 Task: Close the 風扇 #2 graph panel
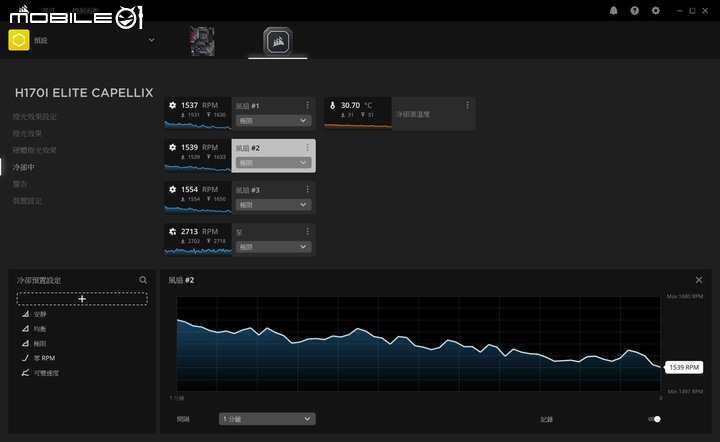(699, 280)
